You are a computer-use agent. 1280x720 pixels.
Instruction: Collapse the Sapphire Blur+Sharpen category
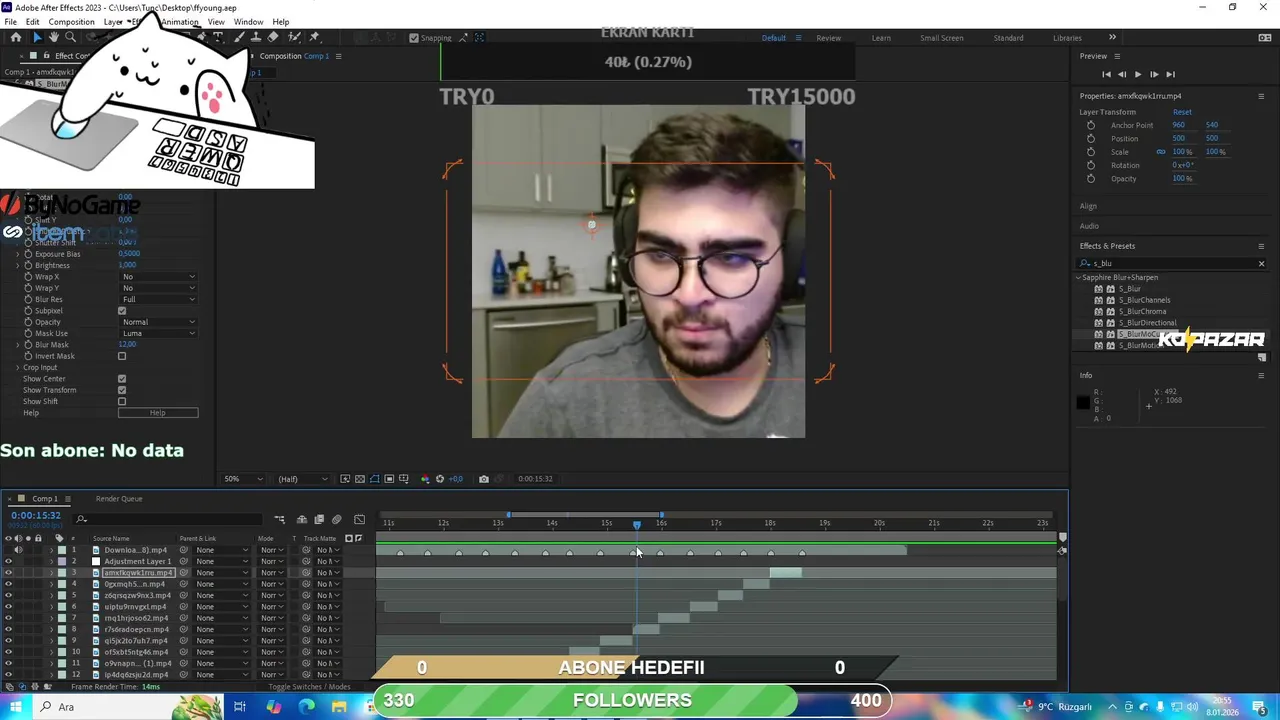(x=1079, y=277)
